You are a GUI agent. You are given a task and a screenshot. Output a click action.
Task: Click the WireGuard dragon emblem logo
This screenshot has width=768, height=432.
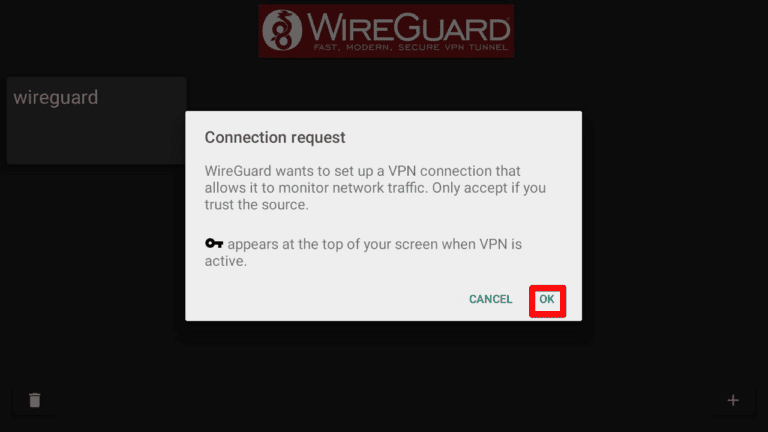[282, 30]
